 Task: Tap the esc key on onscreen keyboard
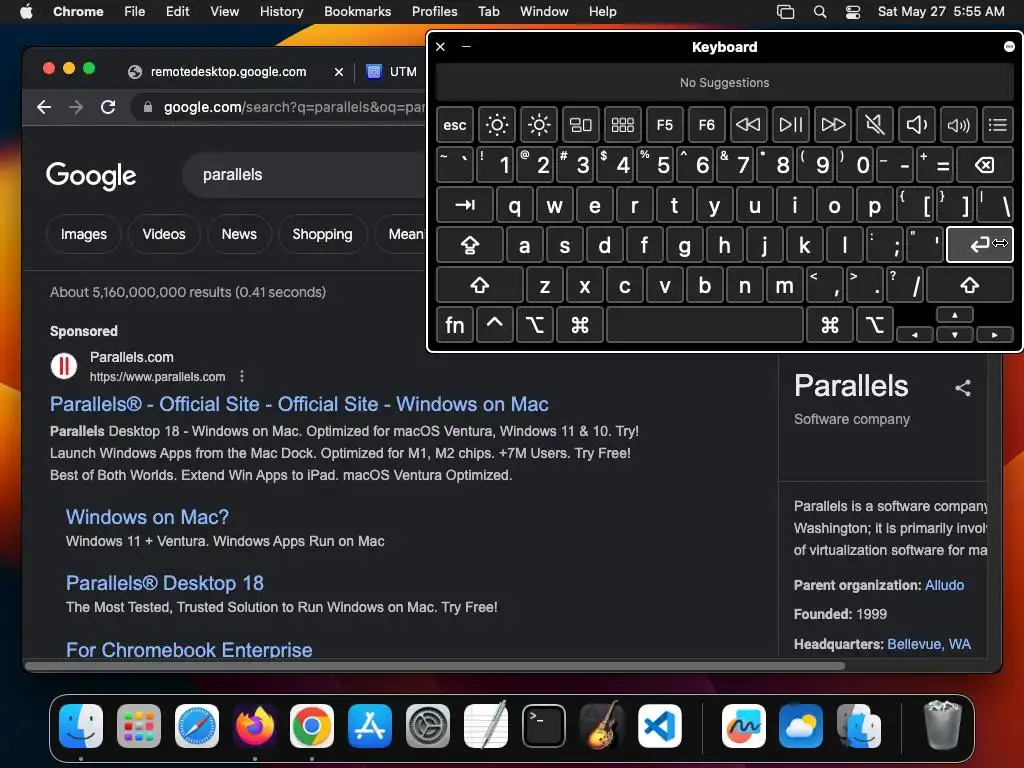click(x=455, y=125)
